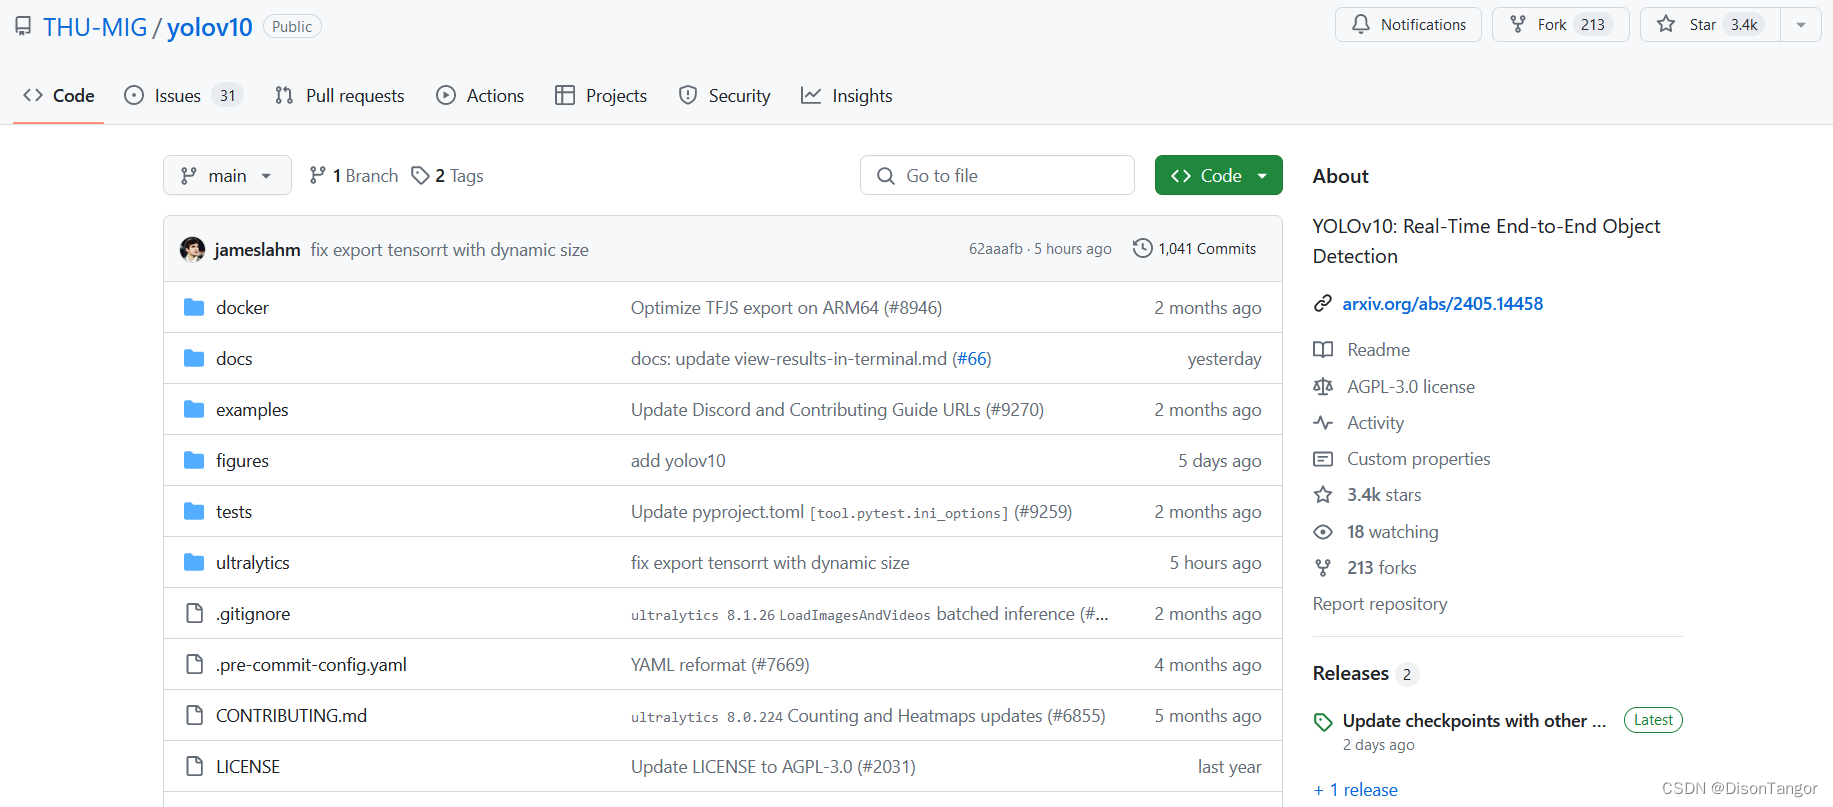This screenshot has height=807, width=1833.
Task: Show the + 1 release link
Action: [x=1355, y=790]
